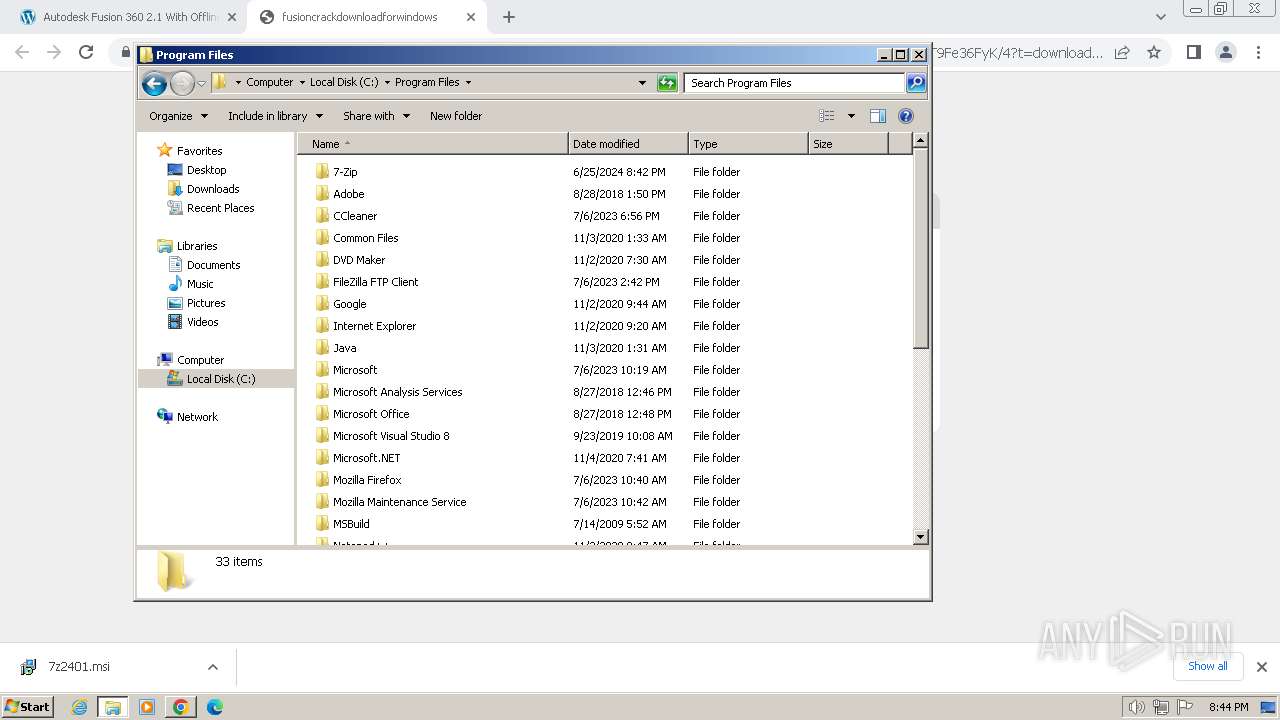Open Favorites in navigation pane

point(199,151)
